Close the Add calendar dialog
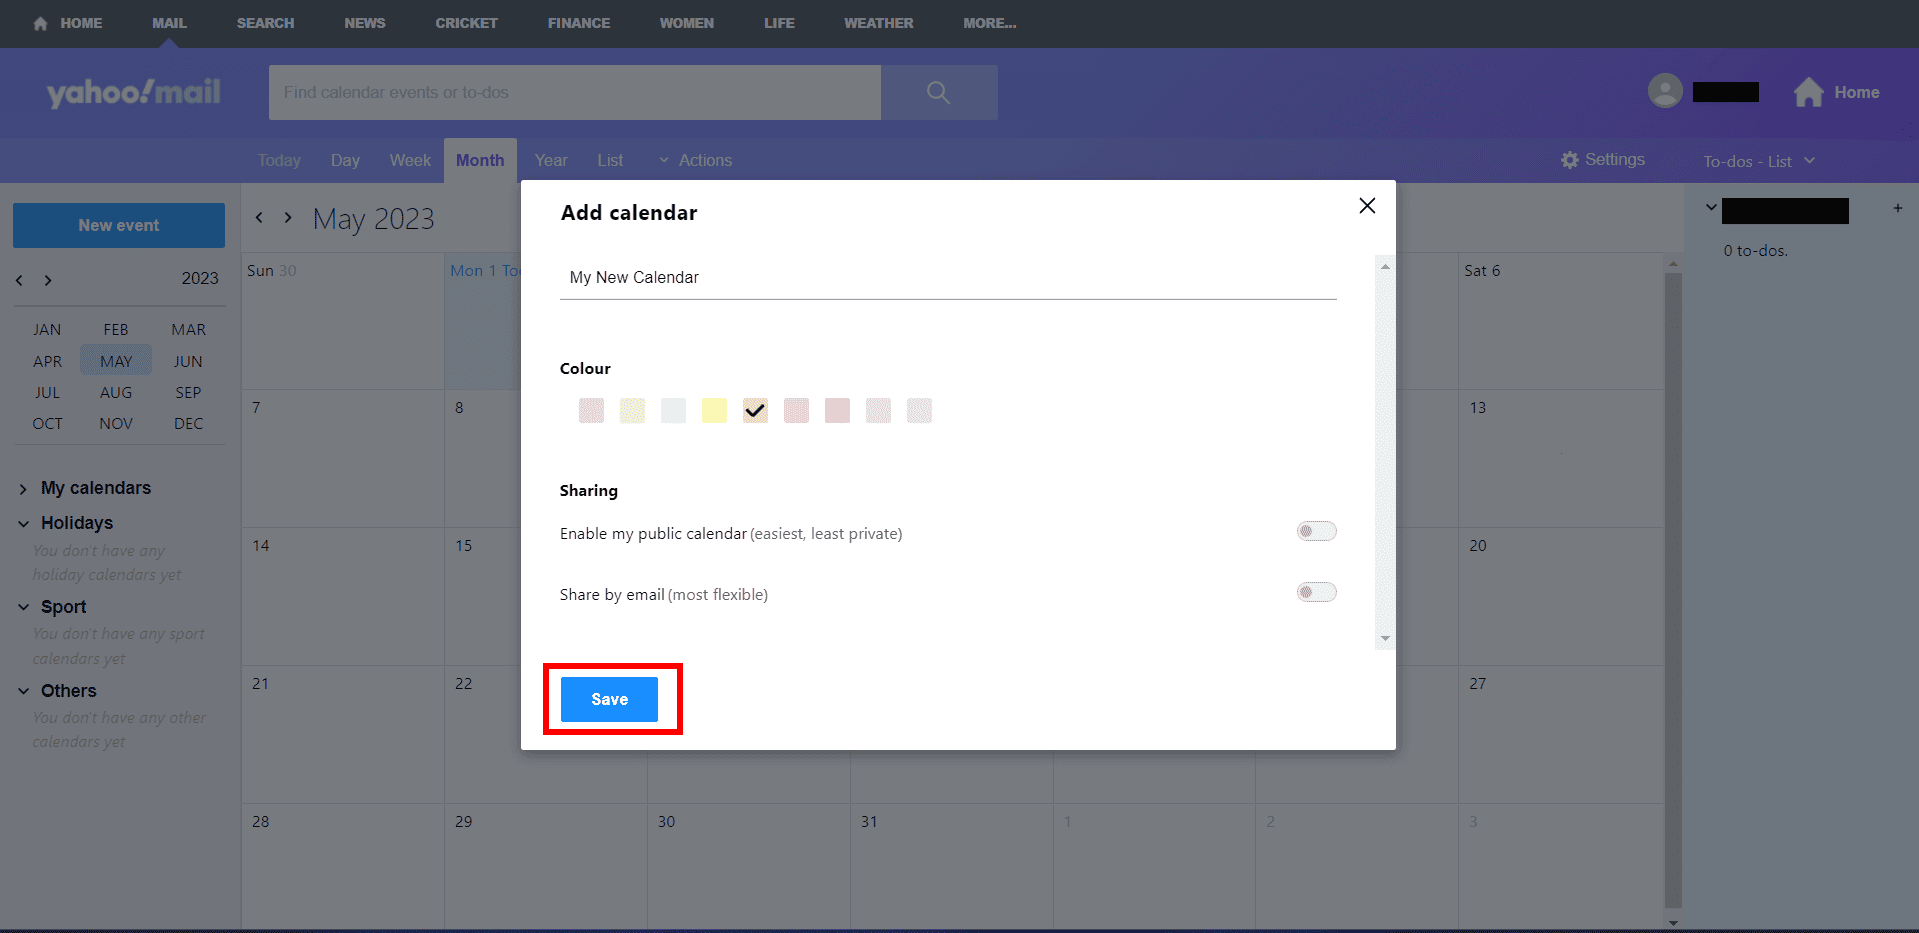This screenshot has height=933, width=1919. tap(1367, 205)
